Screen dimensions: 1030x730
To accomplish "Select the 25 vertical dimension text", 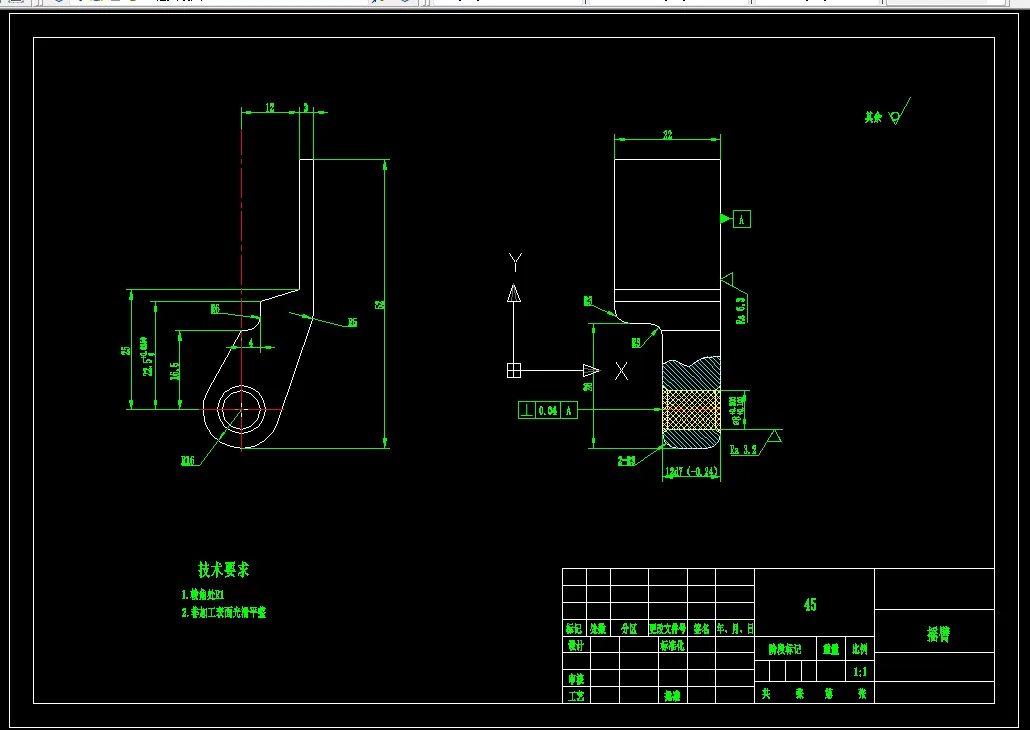I will (125, 351).
